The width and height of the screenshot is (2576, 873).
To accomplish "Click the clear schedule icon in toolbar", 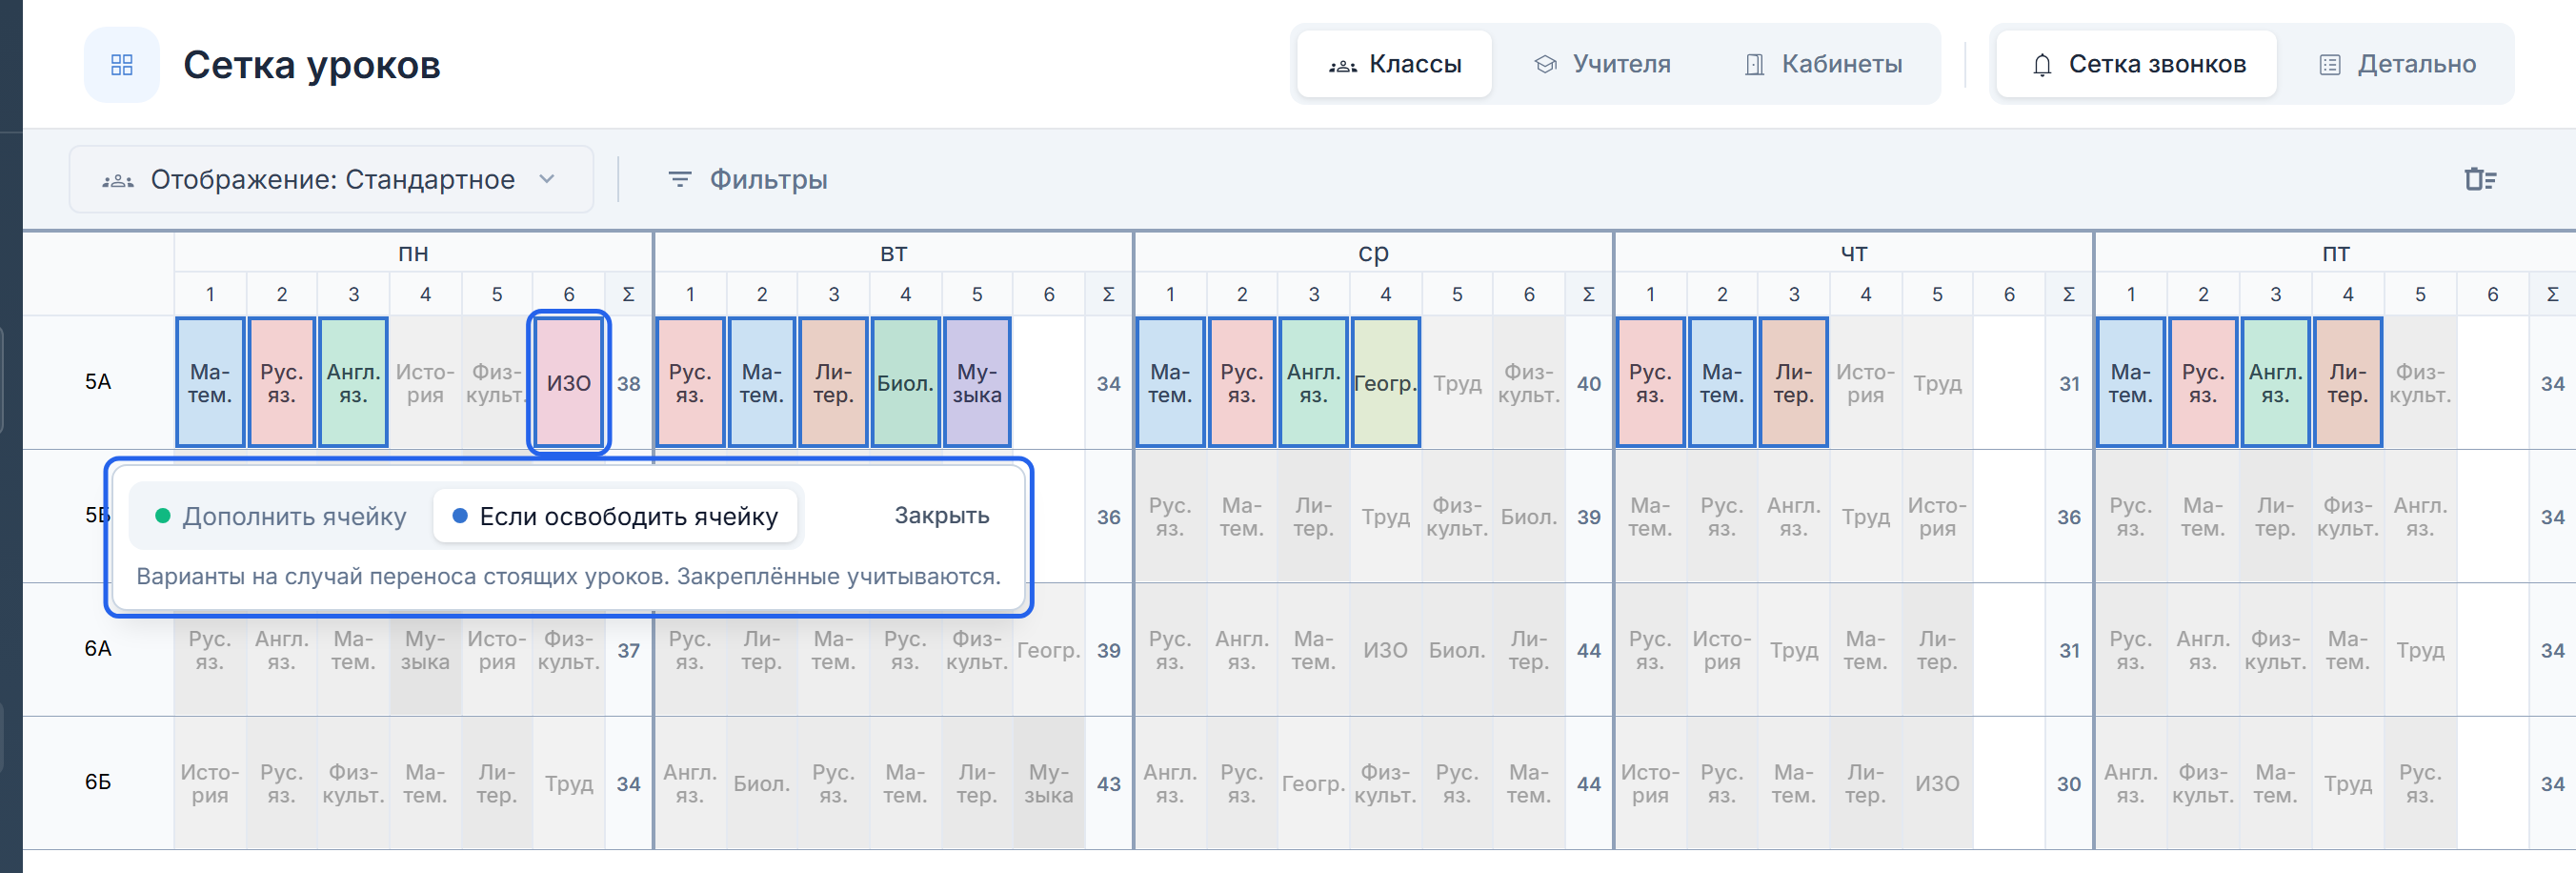I will pos(2480,179).
